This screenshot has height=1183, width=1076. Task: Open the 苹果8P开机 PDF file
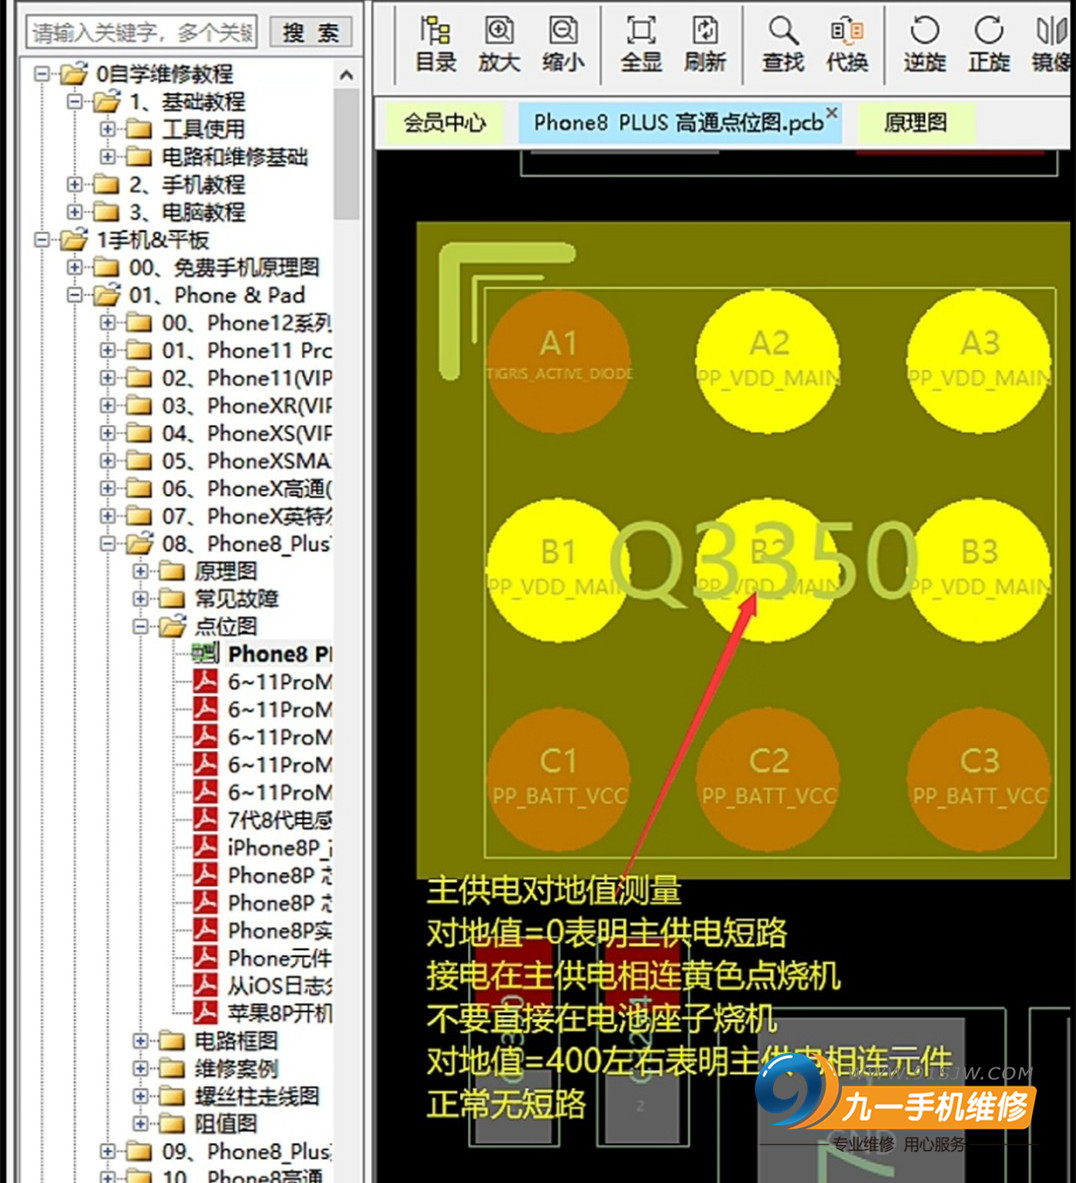click(263, 1013)
